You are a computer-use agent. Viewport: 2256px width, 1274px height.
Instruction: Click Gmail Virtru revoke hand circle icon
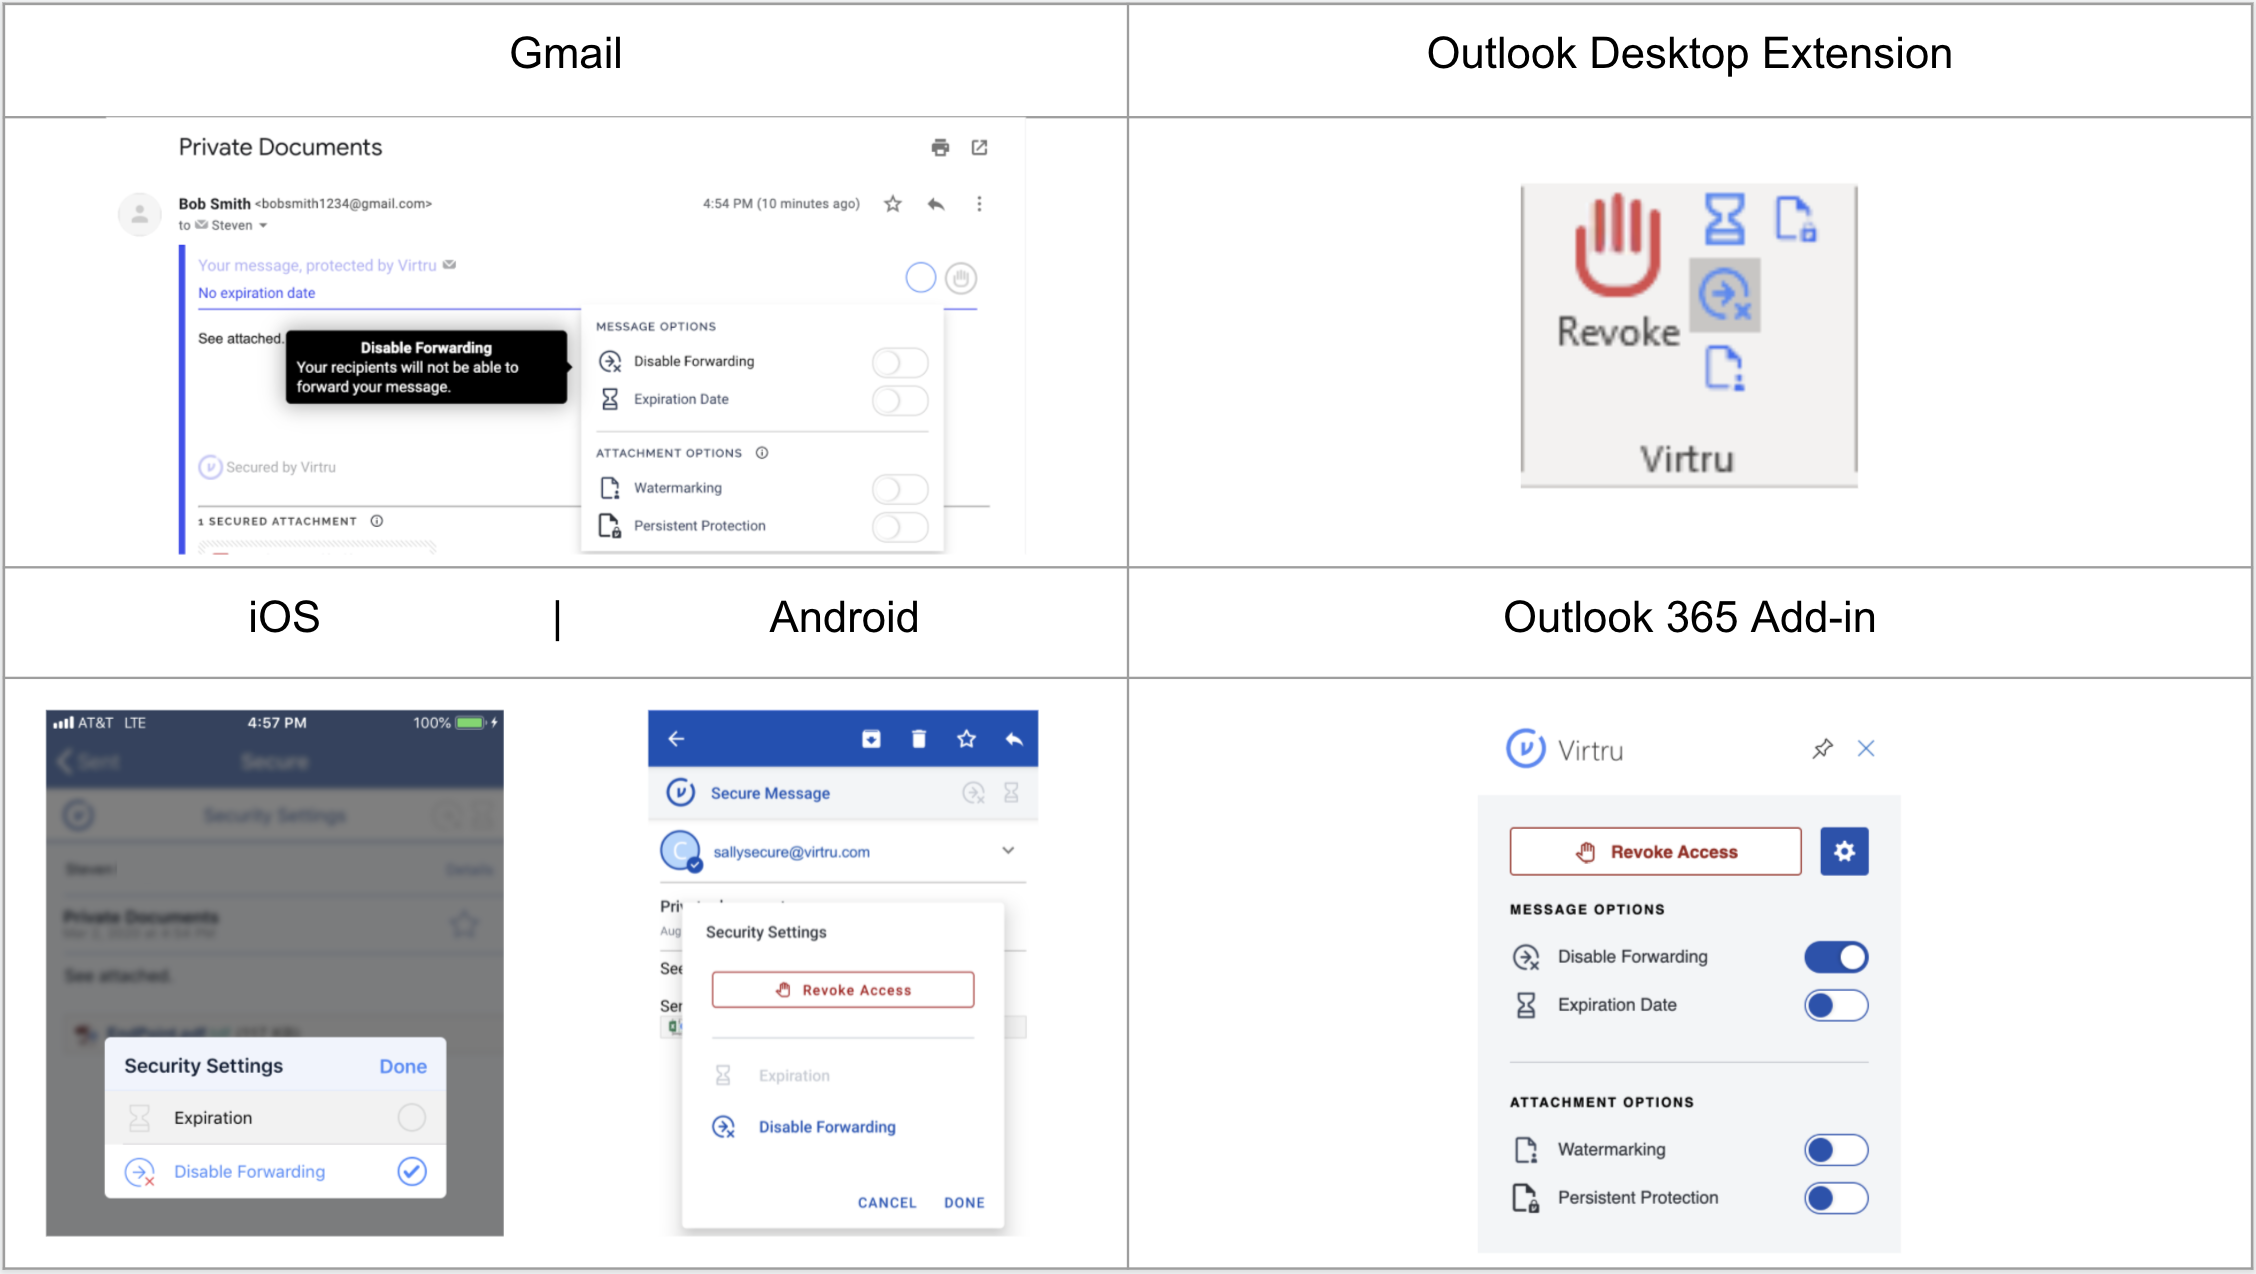pos(961,278)
